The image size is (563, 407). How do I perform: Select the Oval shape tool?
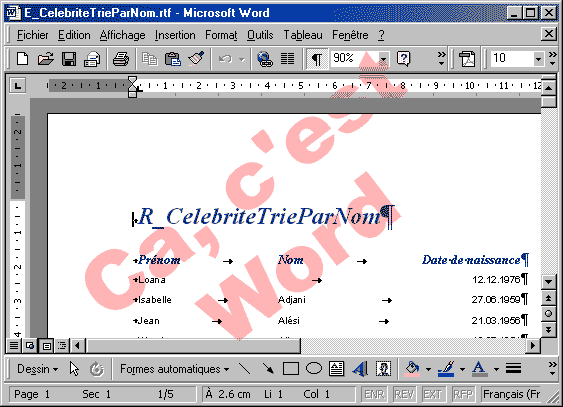pos(313,369)
